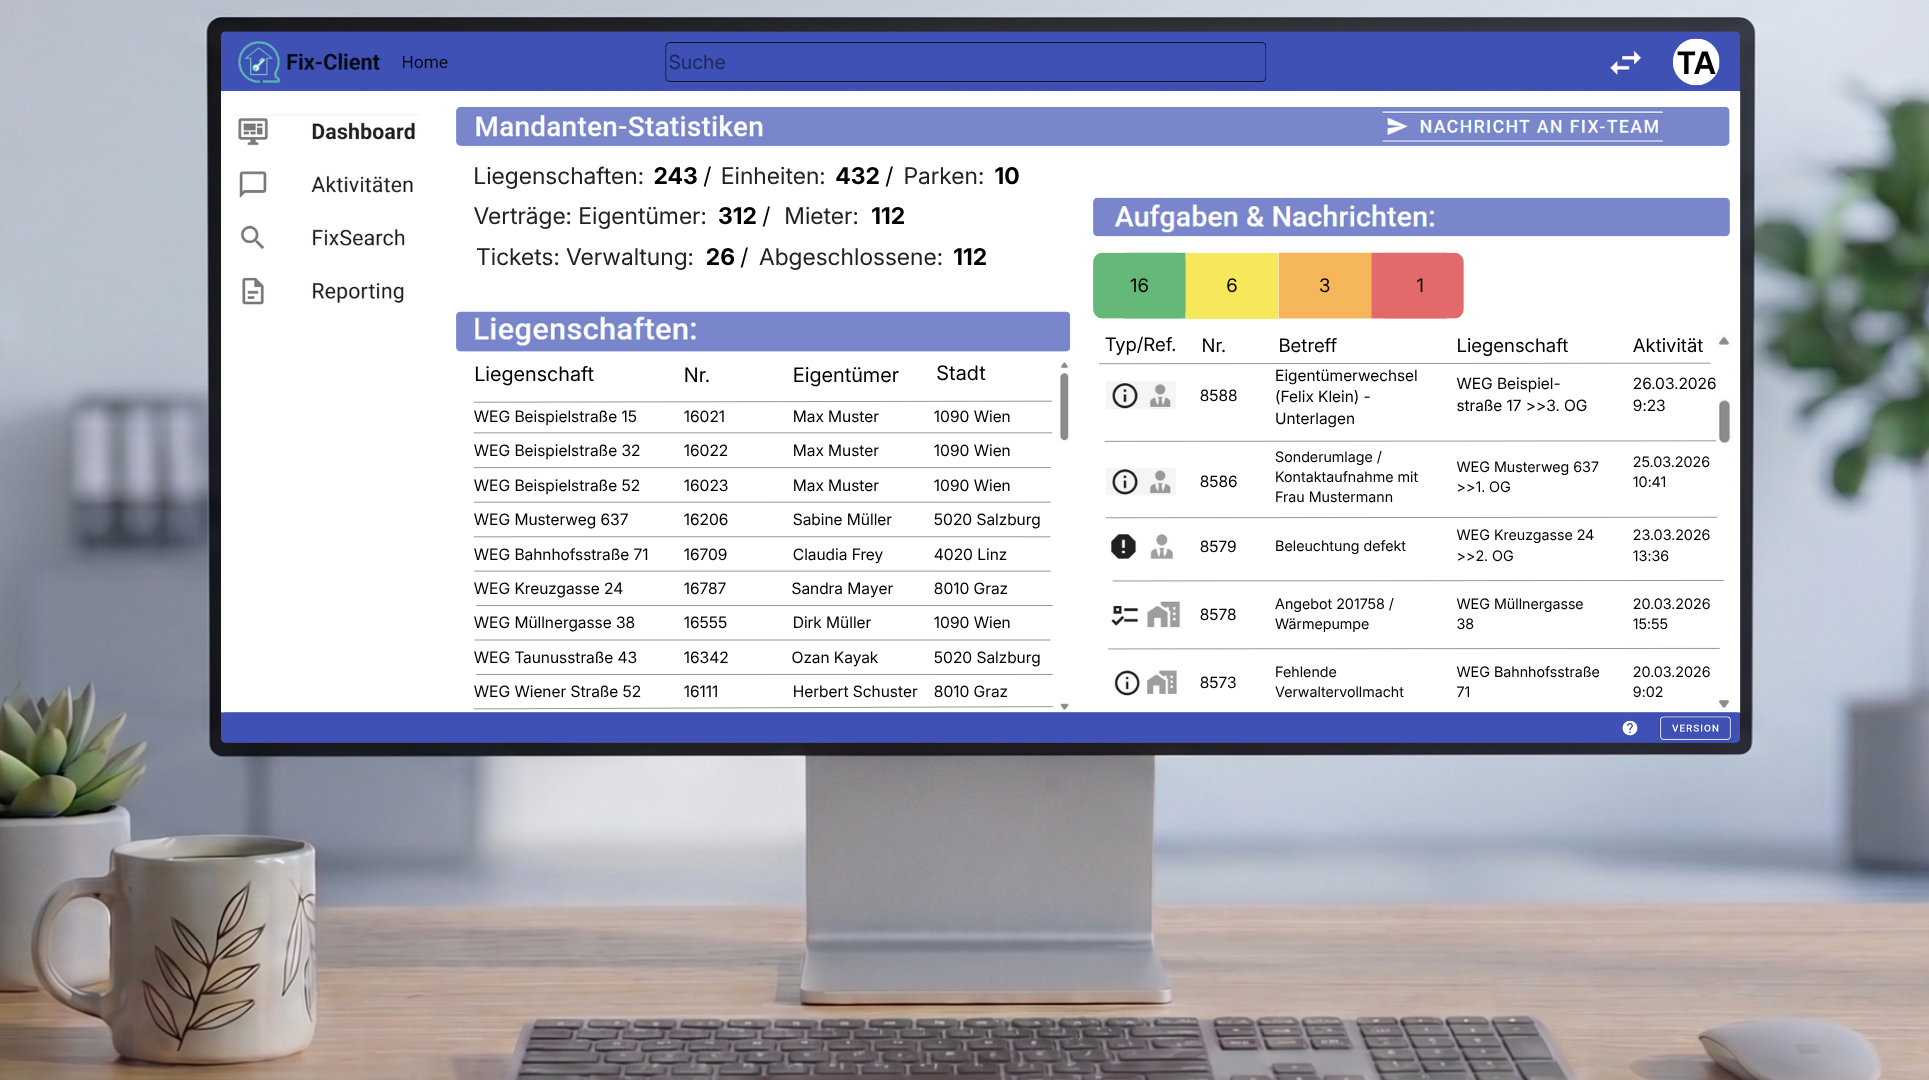Click the Dashboard monitor icon in sidebar
The image size is (1929, 1080).
[253, 131]
